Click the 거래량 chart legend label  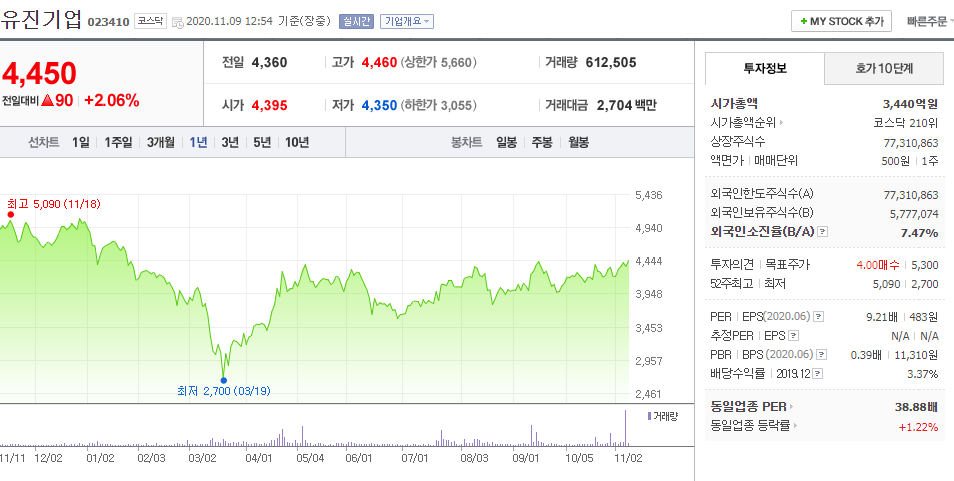coord(662,417)
